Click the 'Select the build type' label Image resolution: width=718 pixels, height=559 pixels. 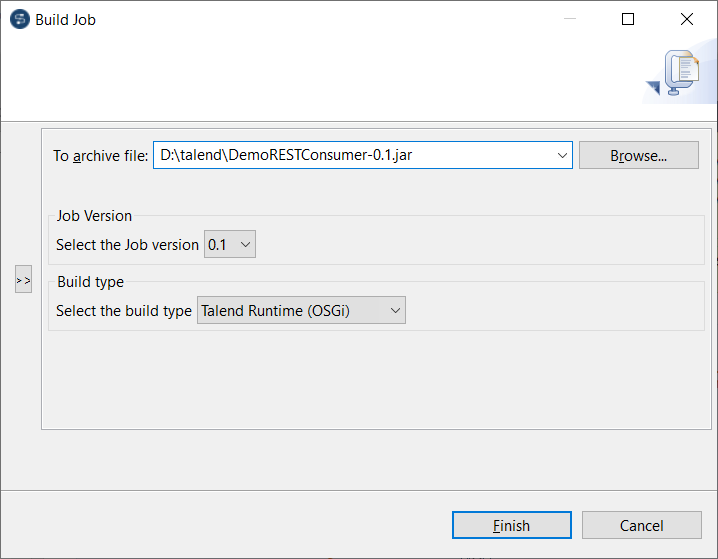(x=124, y=311)
